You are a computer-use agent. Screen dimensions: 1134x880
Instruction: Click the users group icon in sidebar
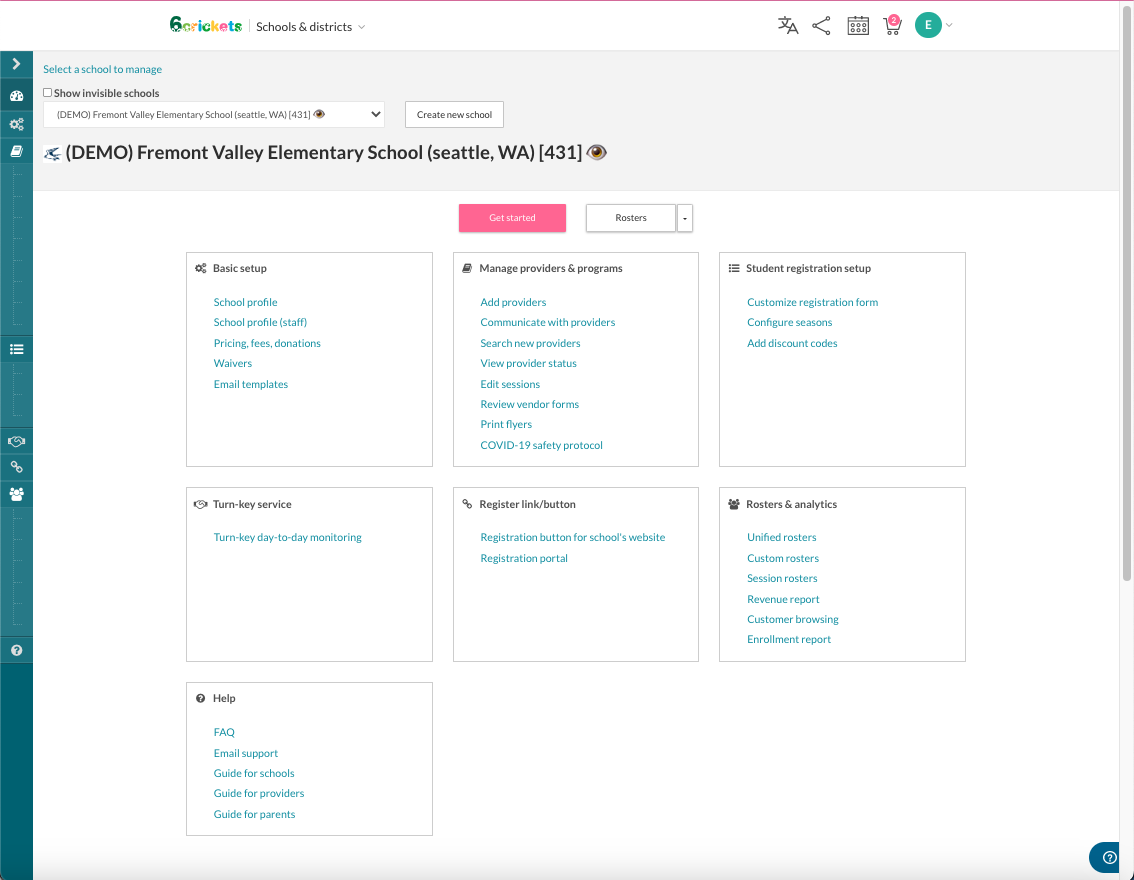tap(16, 494)
